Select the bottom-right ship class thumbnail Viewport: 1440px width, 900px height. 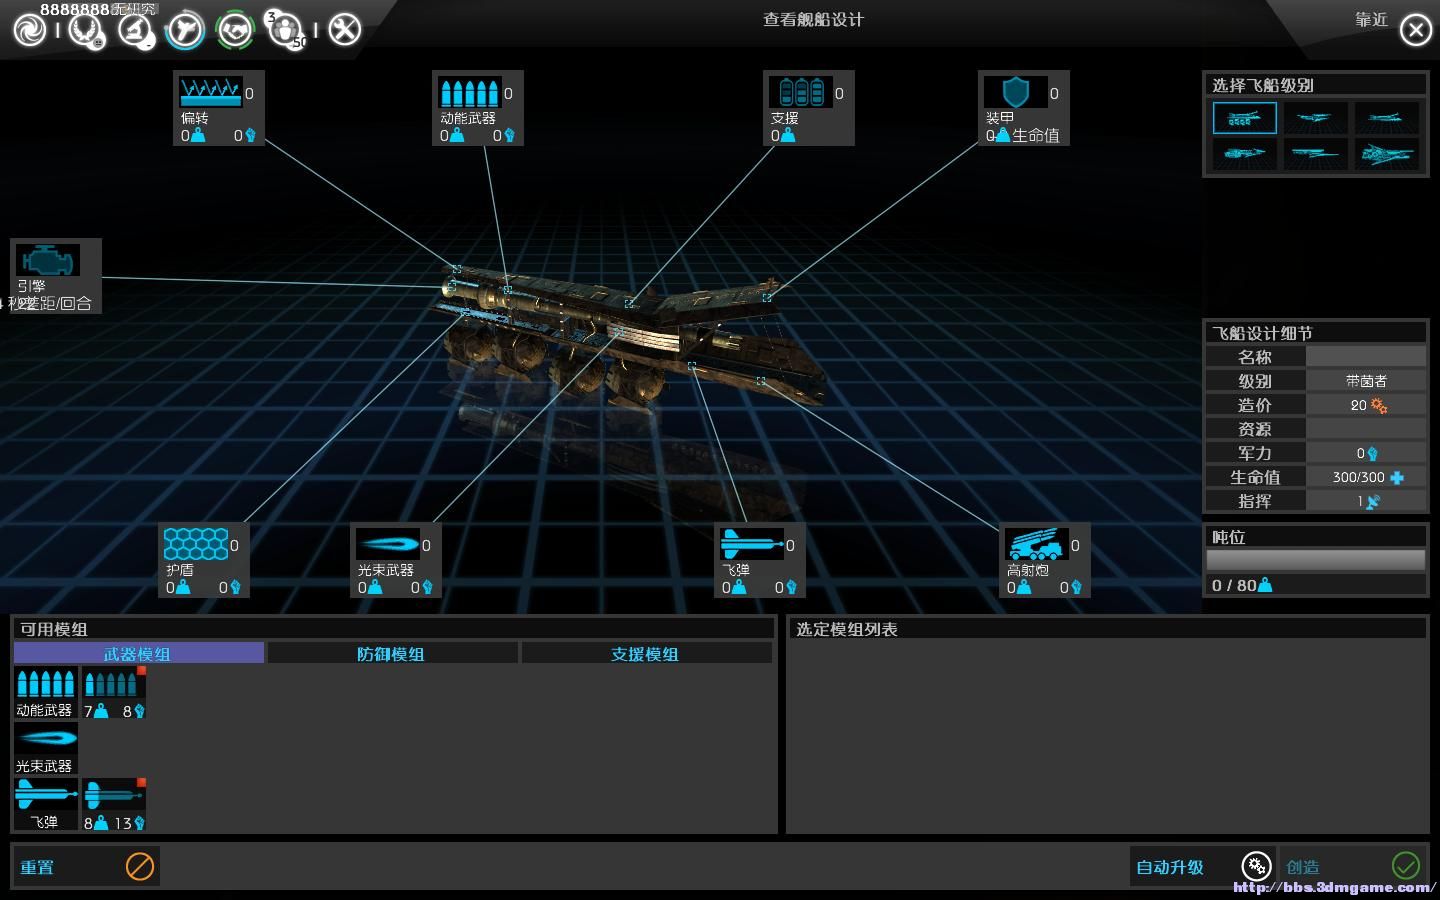tap(1387, 154)
